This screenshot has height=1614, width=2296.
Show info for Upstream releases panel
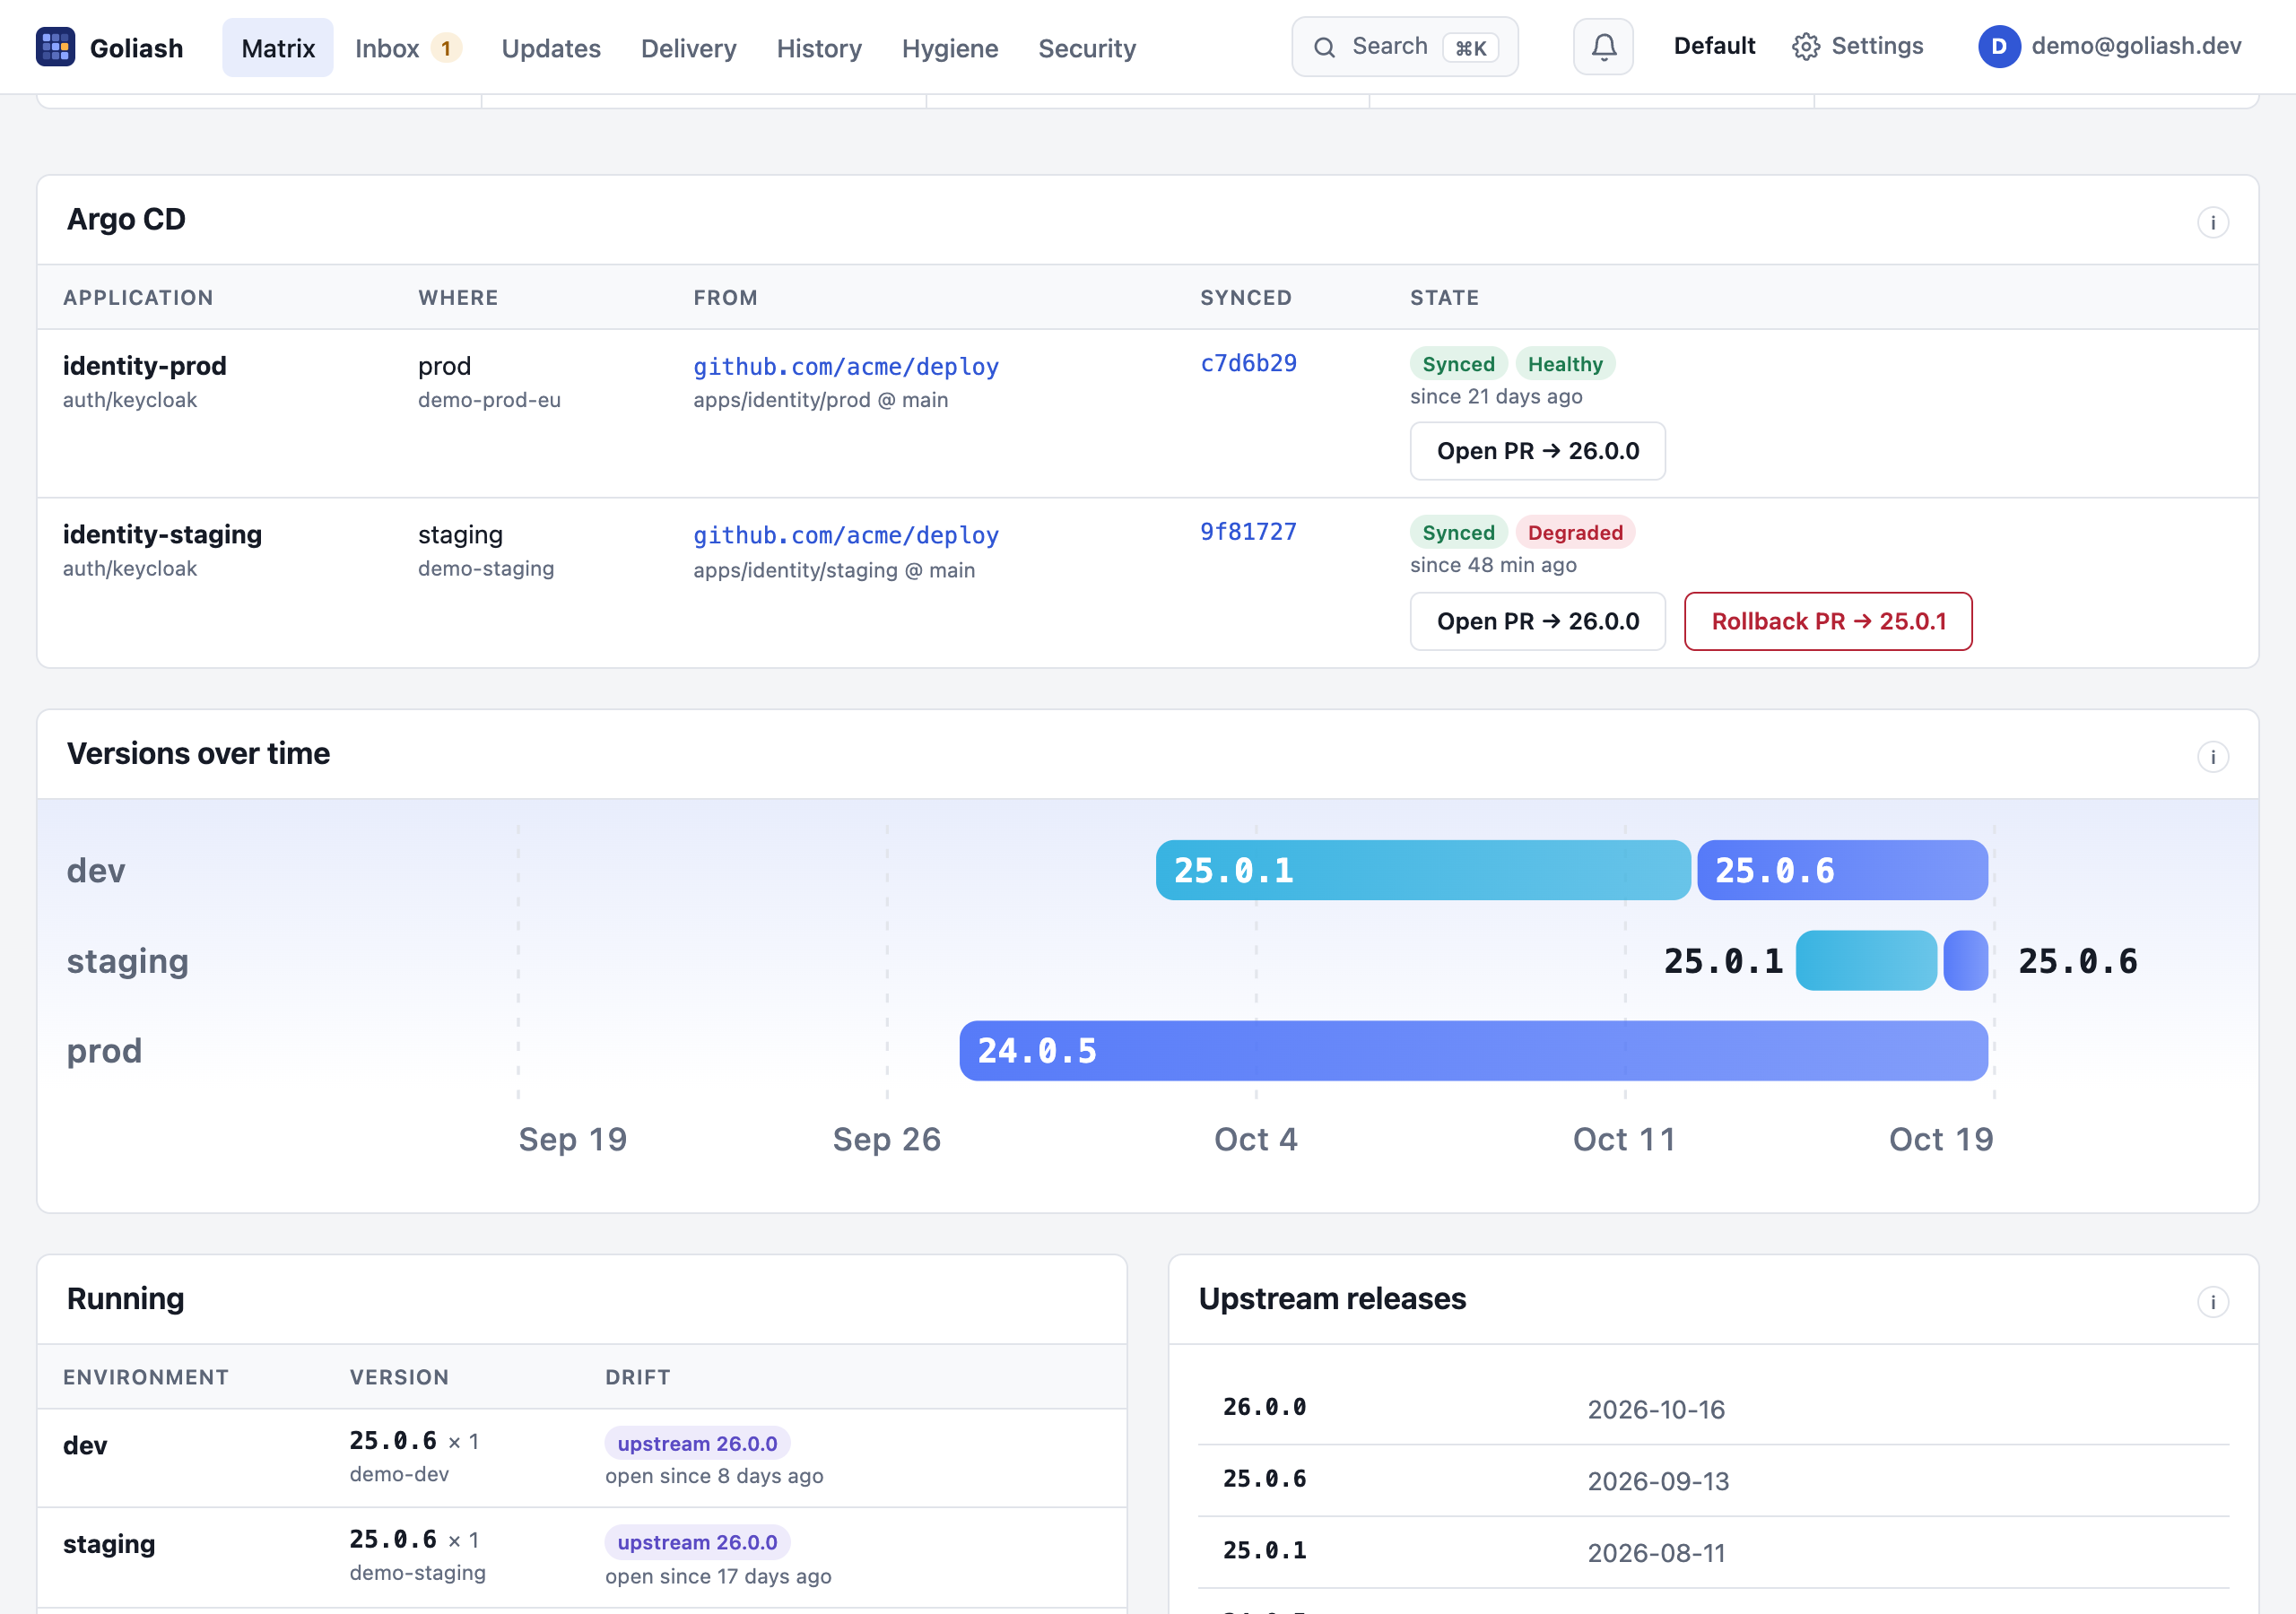(x=2212, y=1302)
